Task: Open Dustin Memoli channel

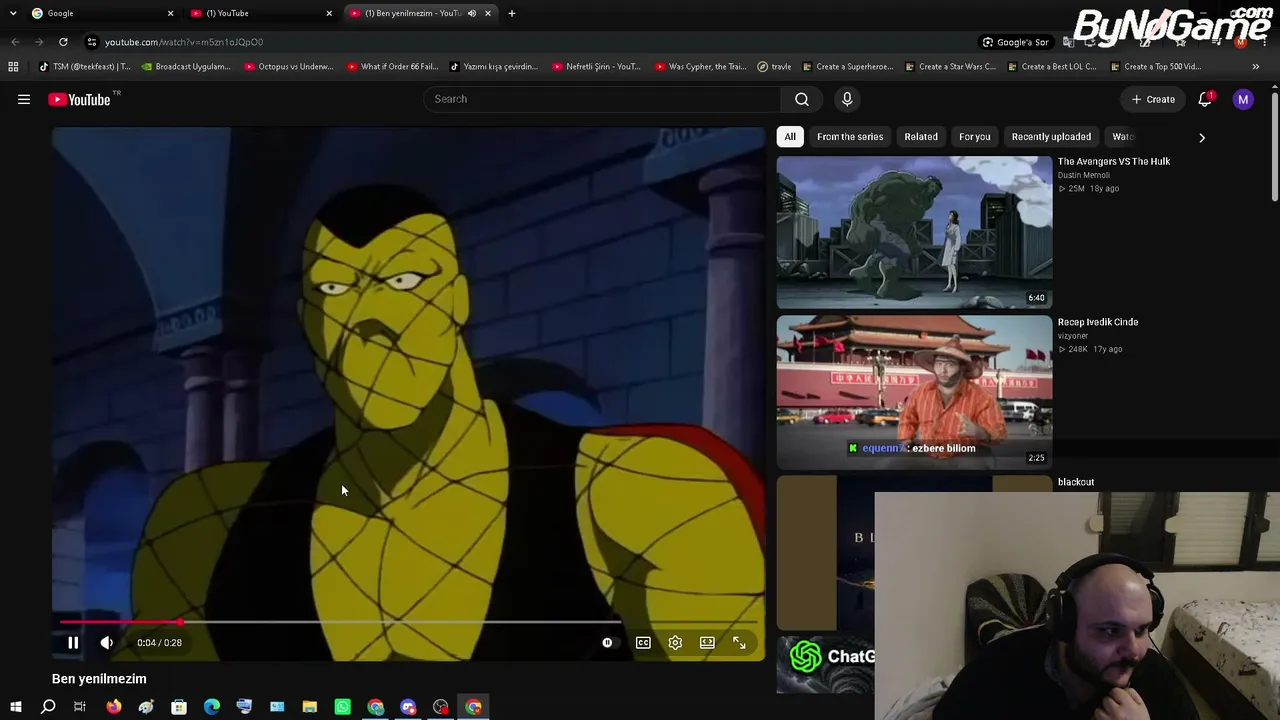Action: tap(1084, 175)
